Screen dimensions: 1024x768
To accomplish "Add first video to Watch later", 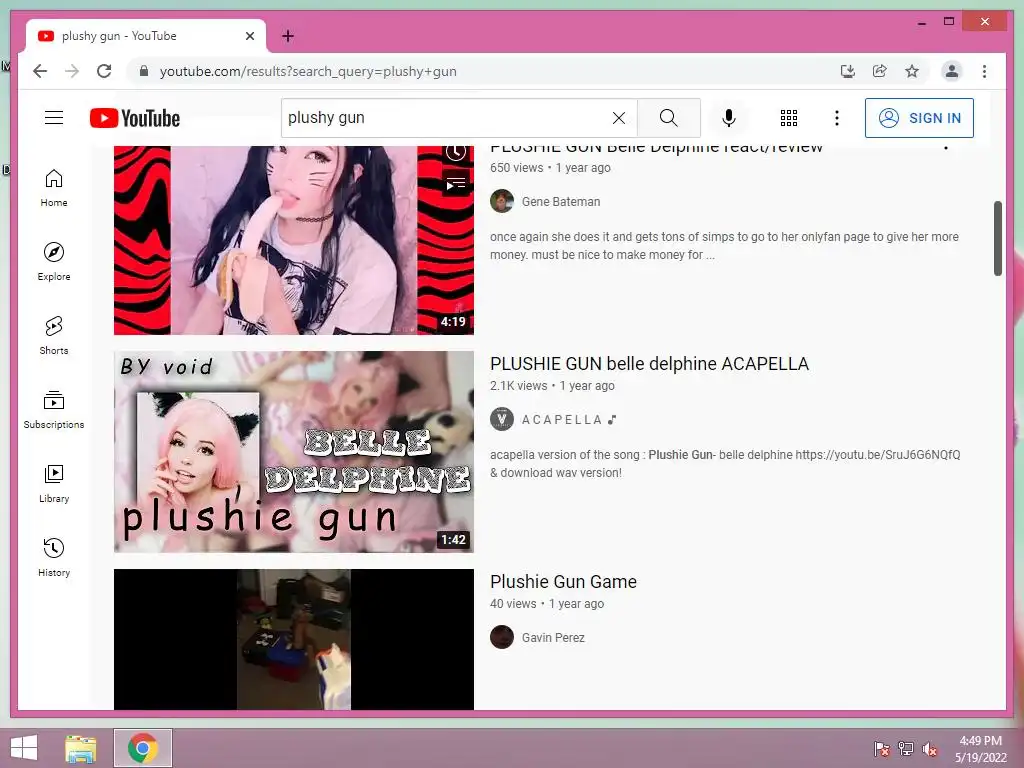I will click(456, 152).
